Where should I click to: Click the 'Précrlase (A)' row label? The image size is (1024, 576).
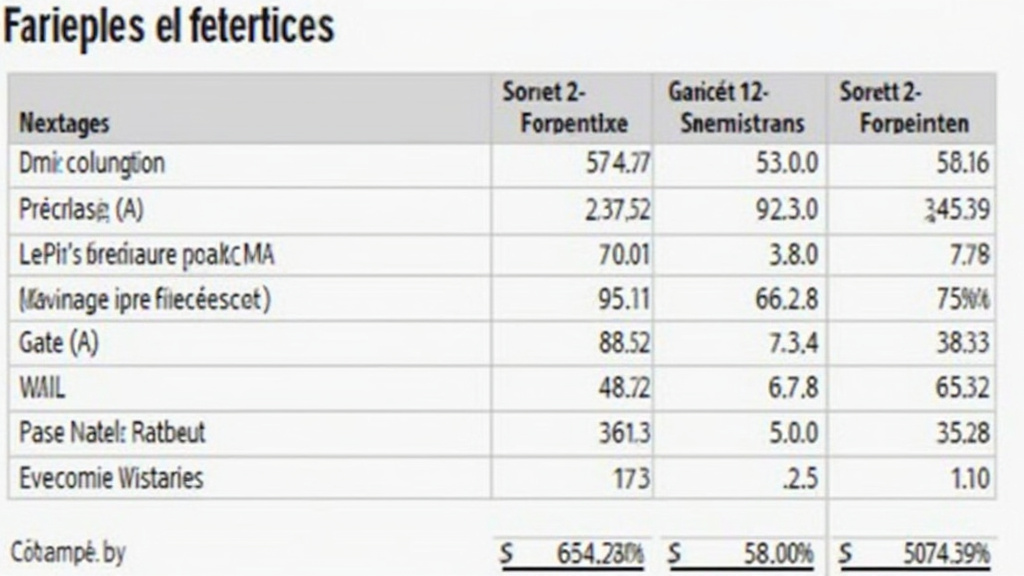pos(80,210)
